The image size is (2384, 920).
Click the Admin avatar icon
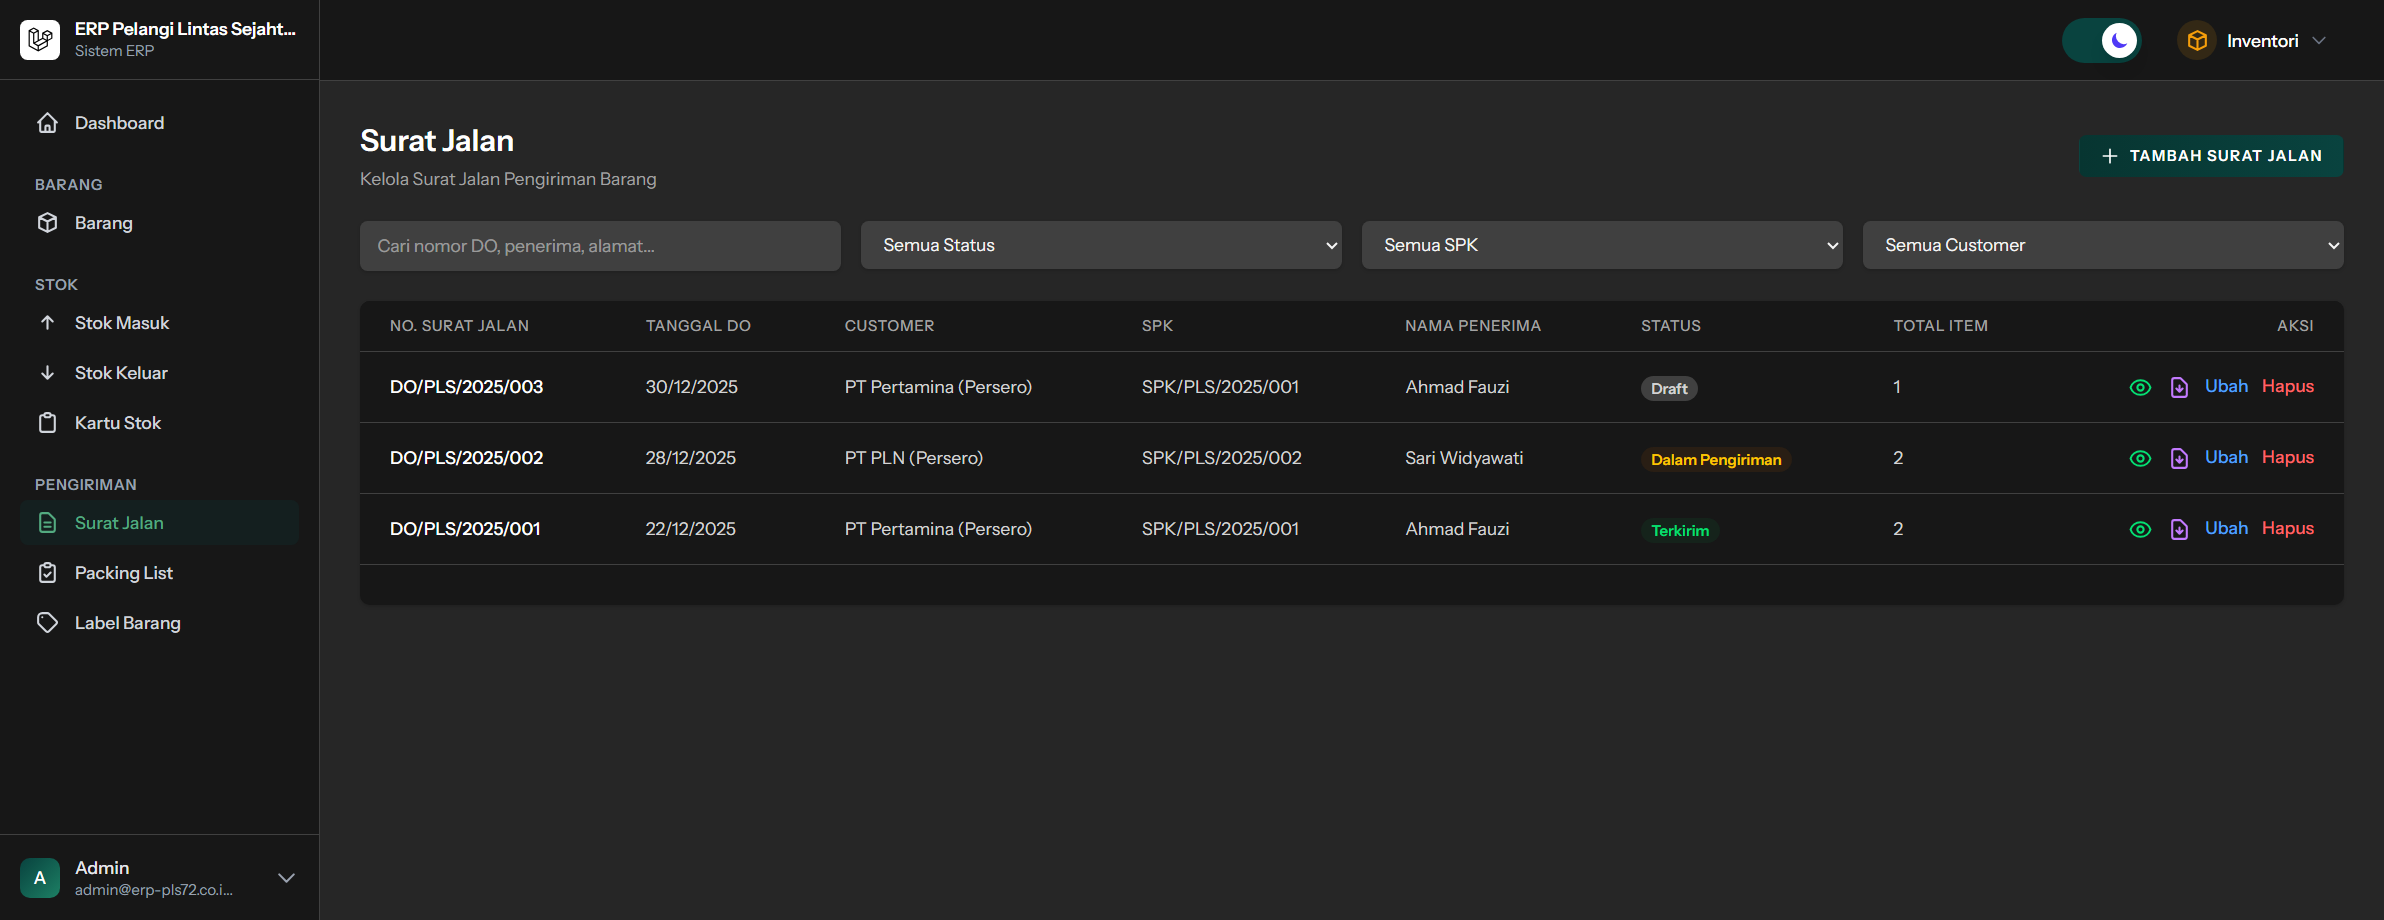[40, 878]
